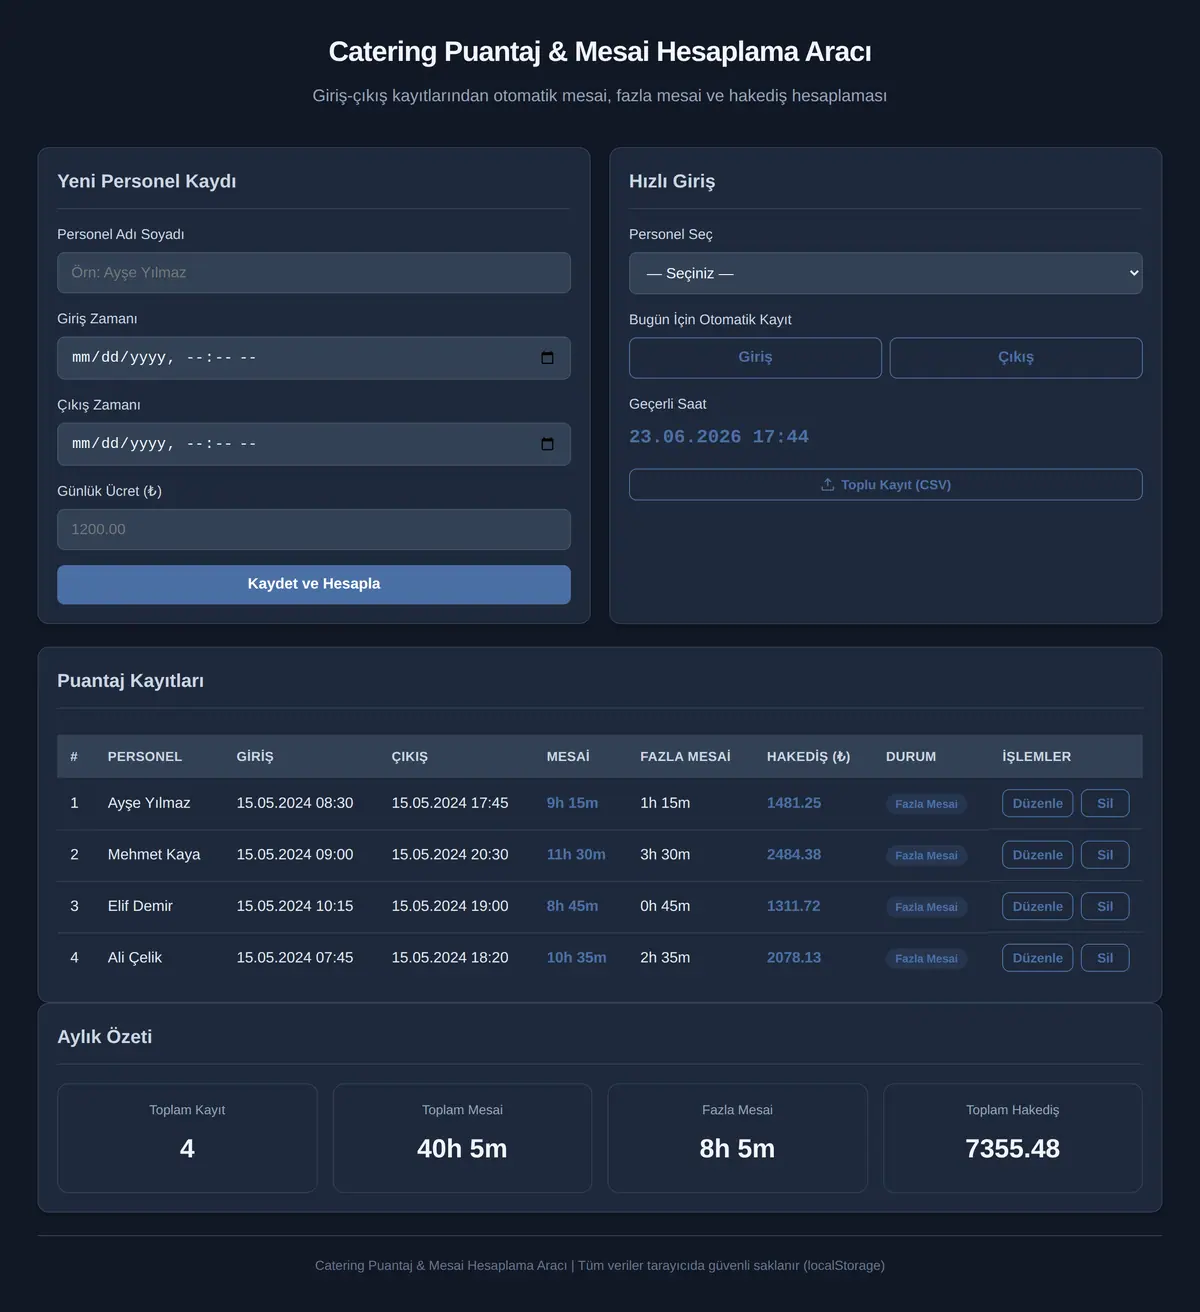The image size is (1200, 1312).
Task: Open Toplu Kayıt (CSV) import
Action: pos(886,484)
